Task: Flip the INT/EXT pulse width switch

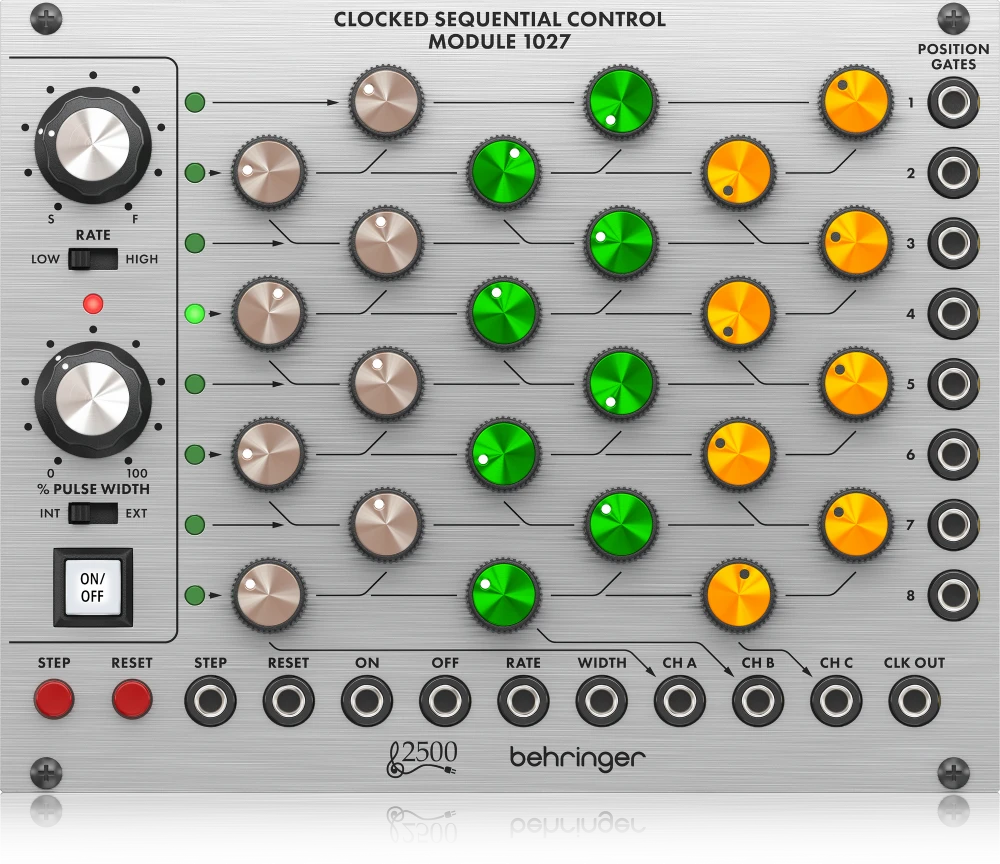Action: (93, 513)
